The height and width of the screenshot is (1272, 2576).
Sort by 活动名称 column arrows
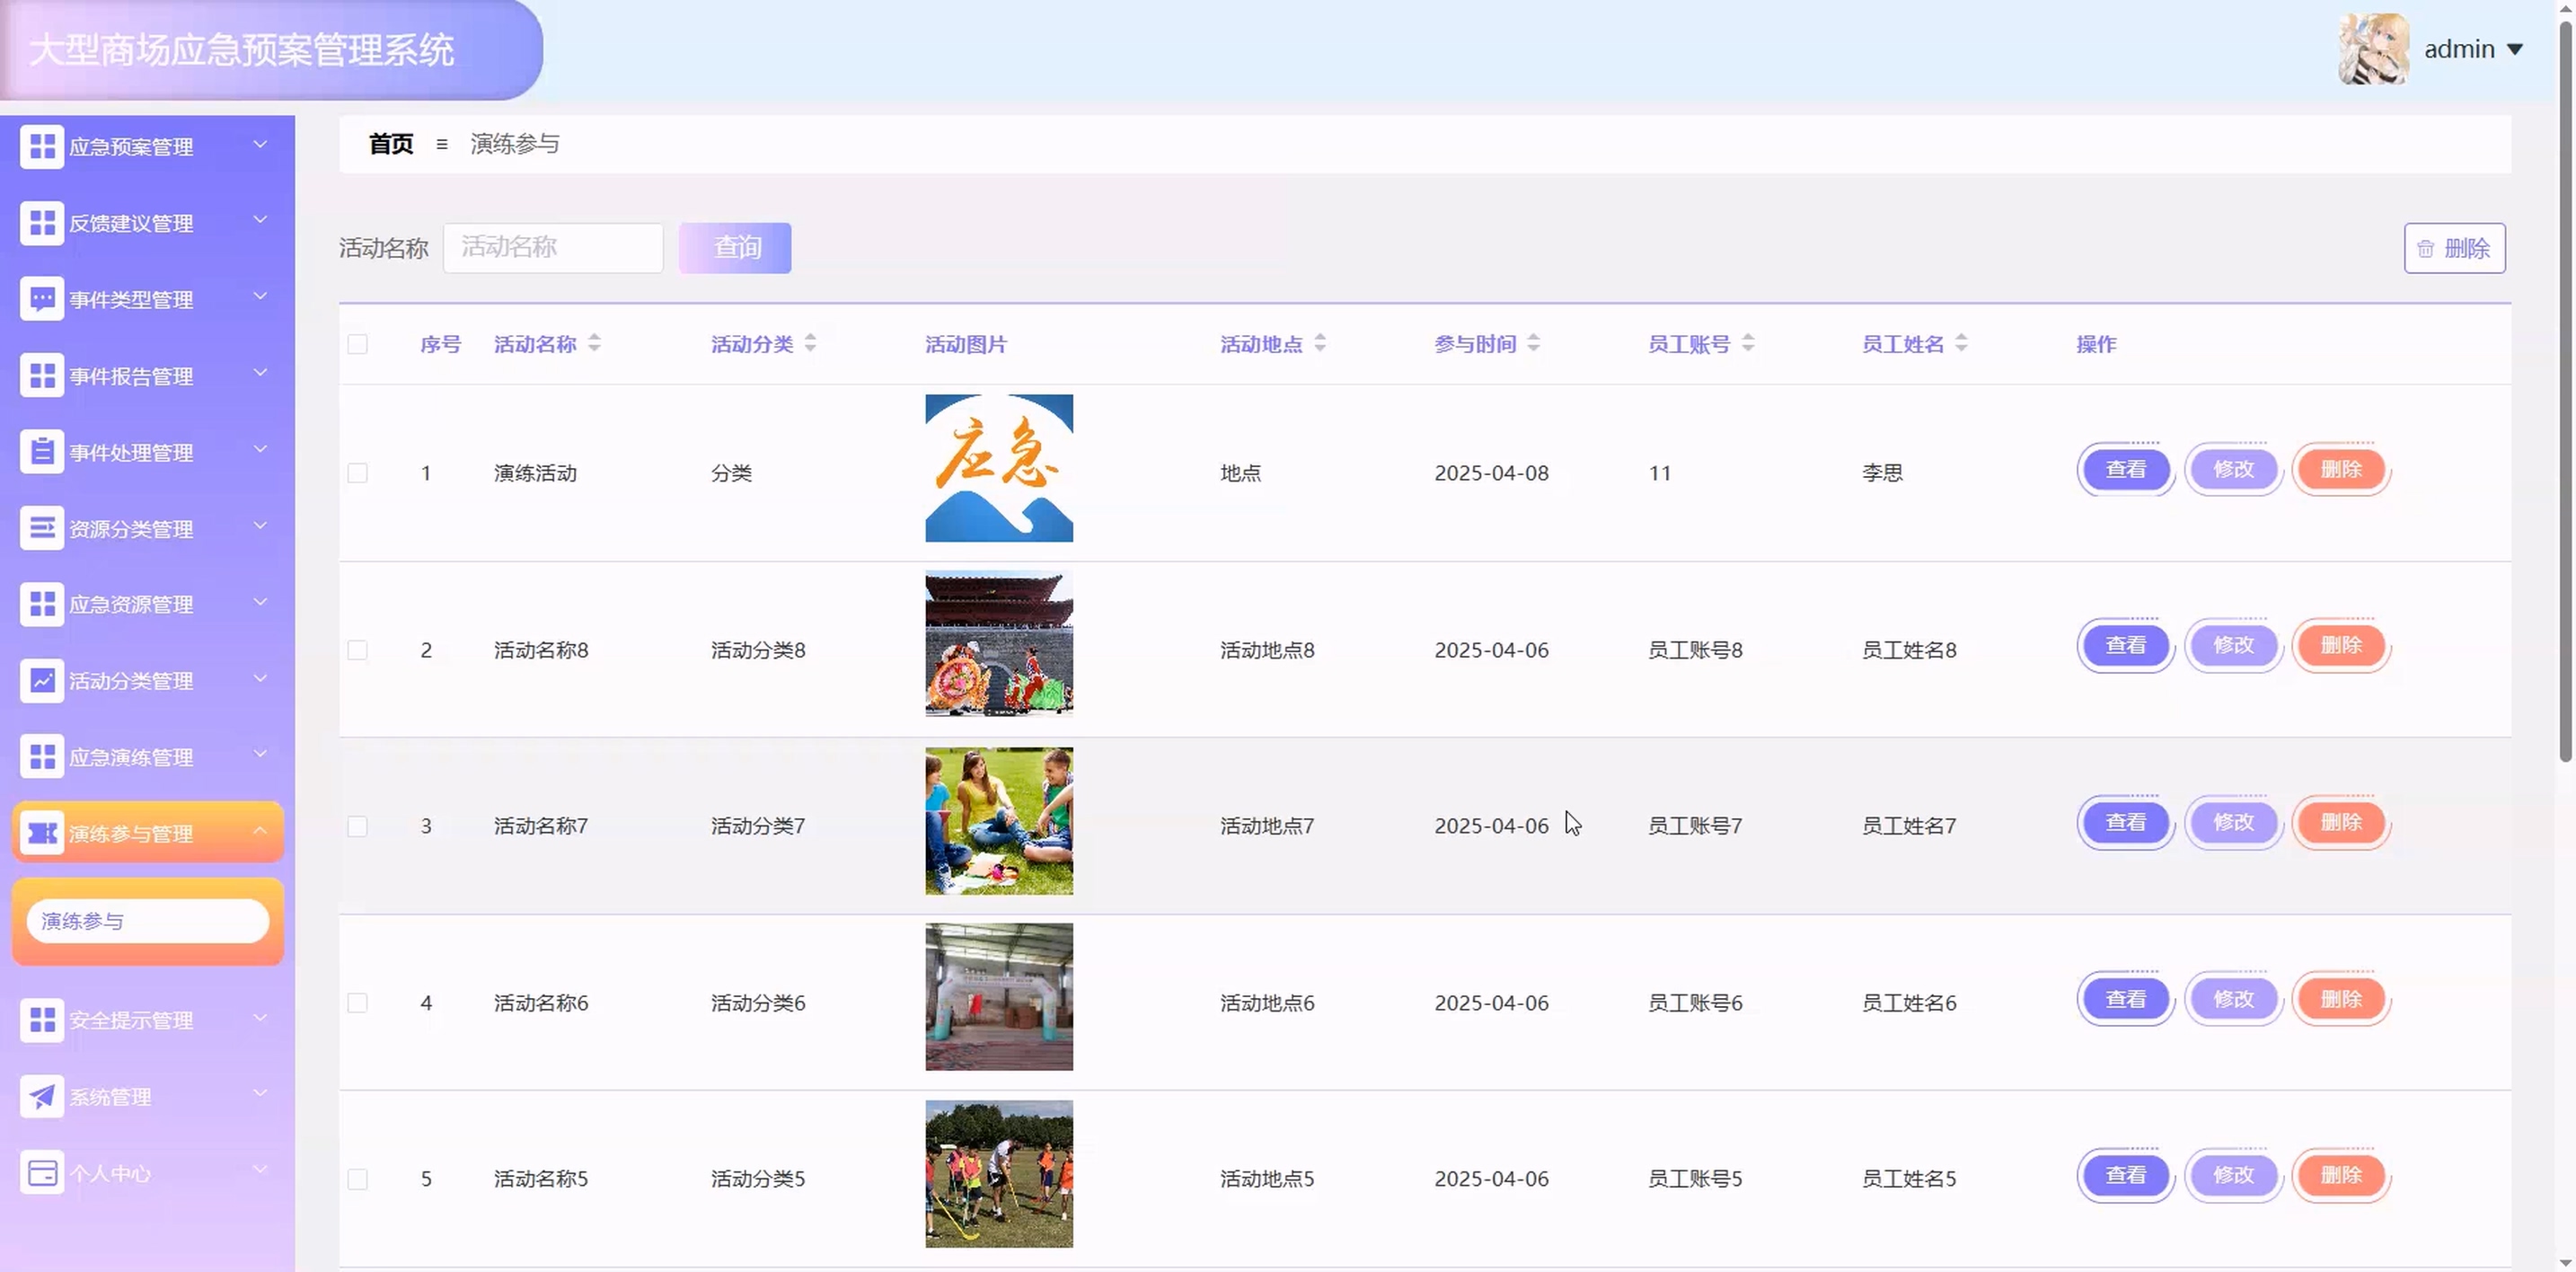coord(595,344)
